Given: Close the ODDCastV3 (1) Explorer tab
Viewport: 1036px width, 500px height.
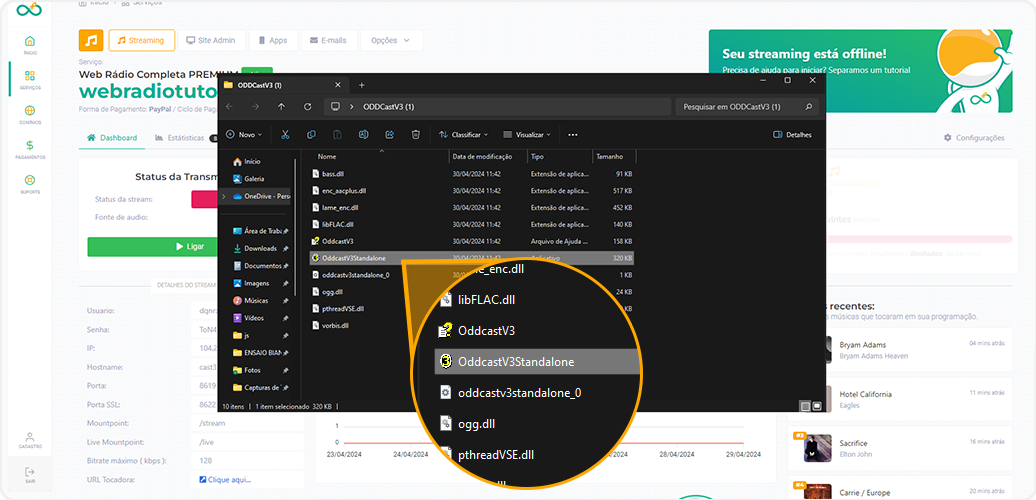Looking at the screenshot, I should pyautogui.click(x=338, y=85).
